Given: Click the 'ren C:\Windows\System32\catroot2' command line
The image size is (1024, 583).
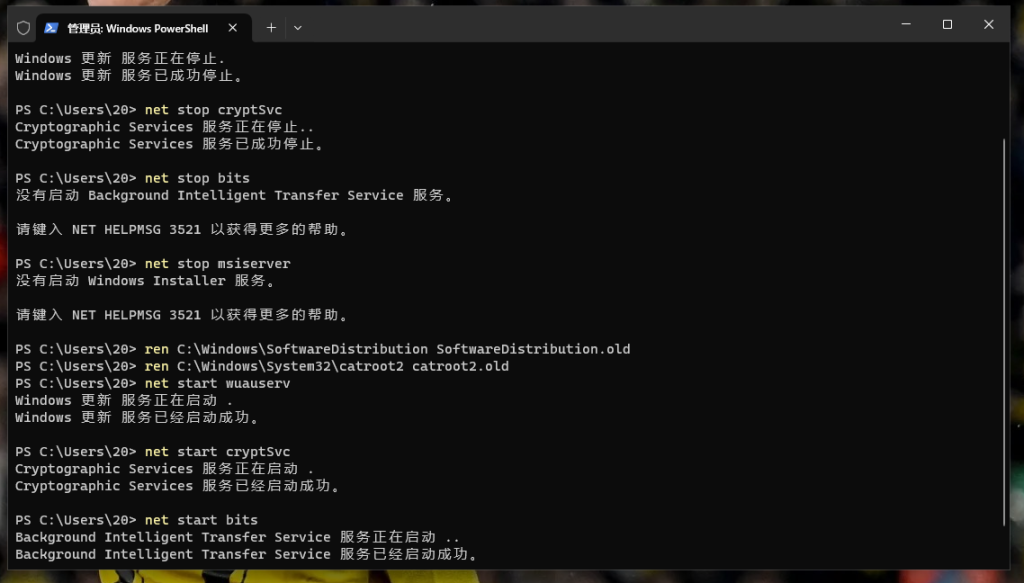Looking at the screenshot, I should coord(262,366).
